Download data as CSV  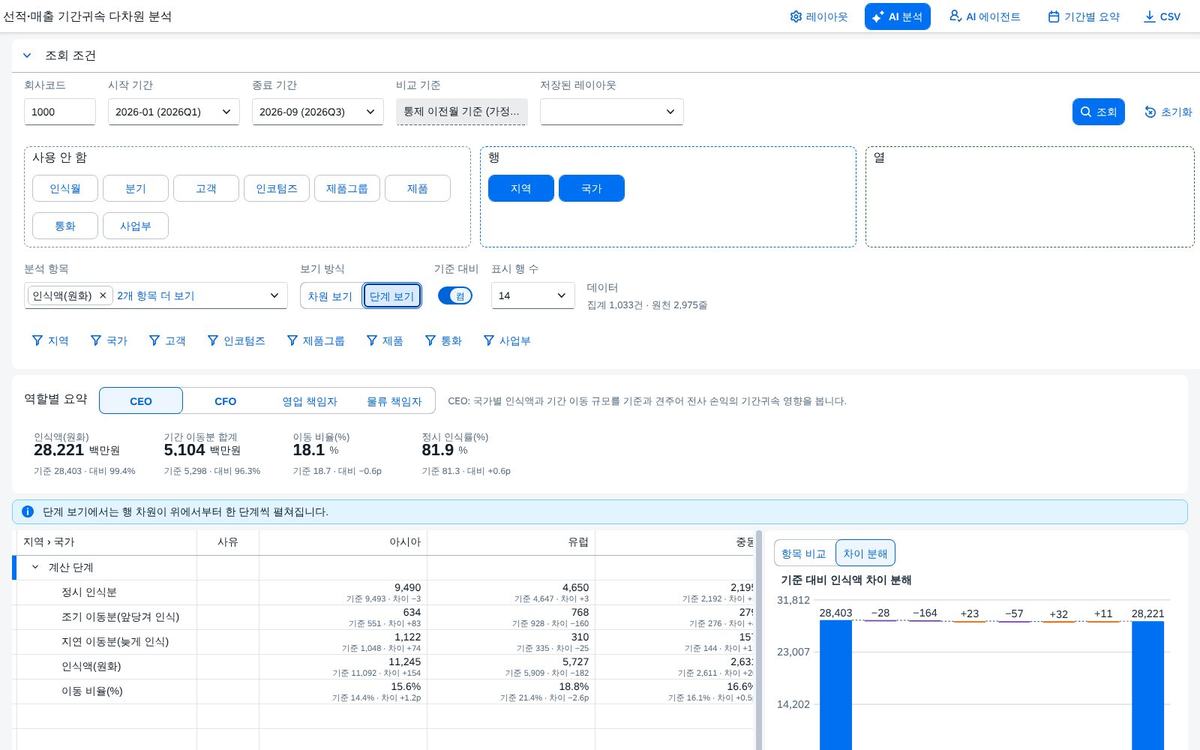pyautogui.click(x=1162, y=17)
